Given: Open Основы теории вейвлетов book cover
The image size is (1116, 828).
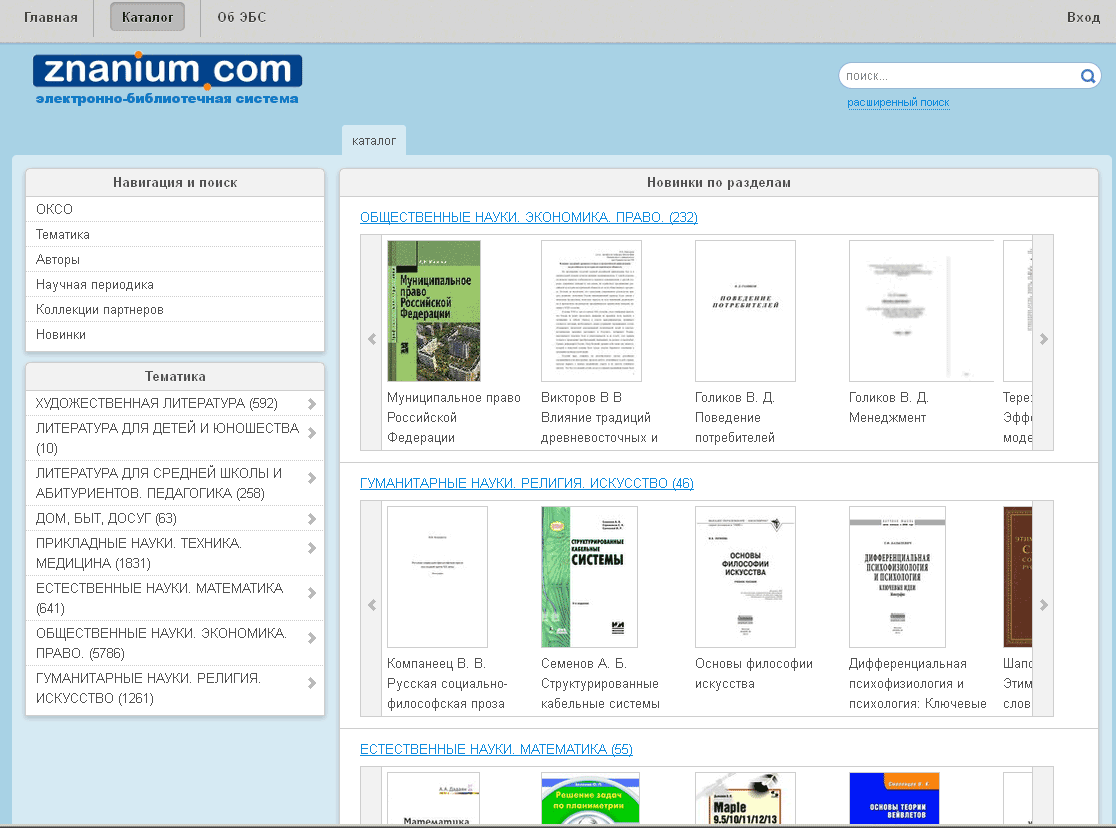Looking at the screenshot, I should pos(895,798).
